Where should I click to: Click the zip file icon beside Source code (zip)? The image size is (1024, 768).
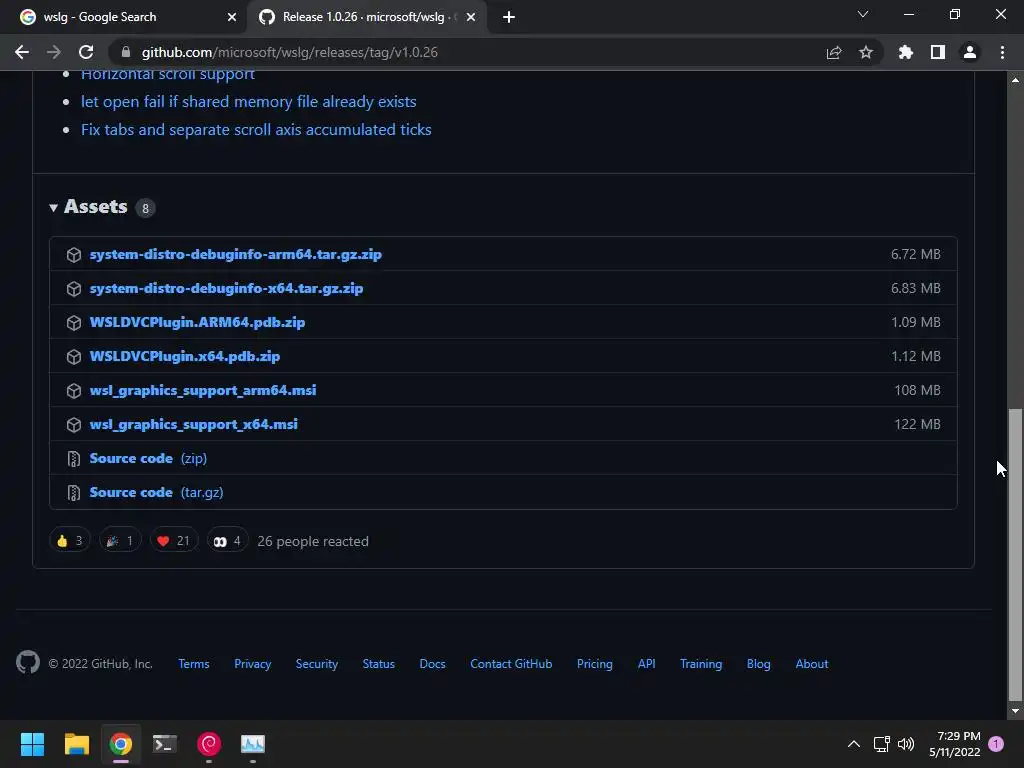(74, 458)
